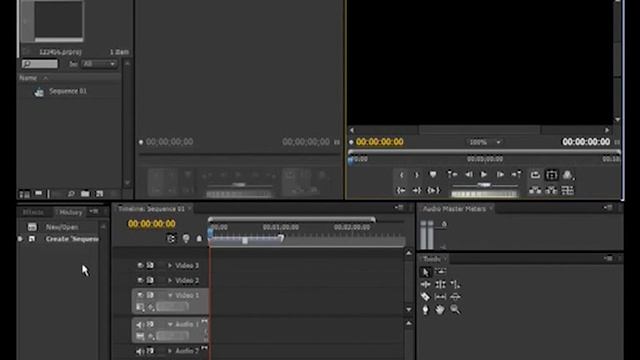Toggle Safe Margins in Program monitor

click(x=551, y=175)
